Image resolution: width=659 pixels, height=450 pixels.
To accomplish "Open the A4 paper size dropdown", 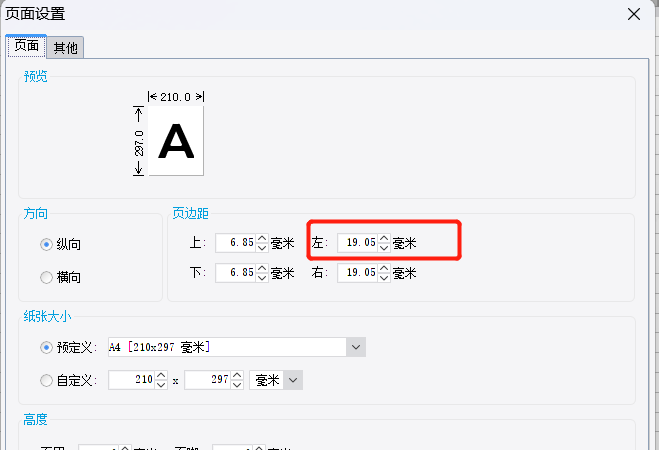I will coord(356,347).
